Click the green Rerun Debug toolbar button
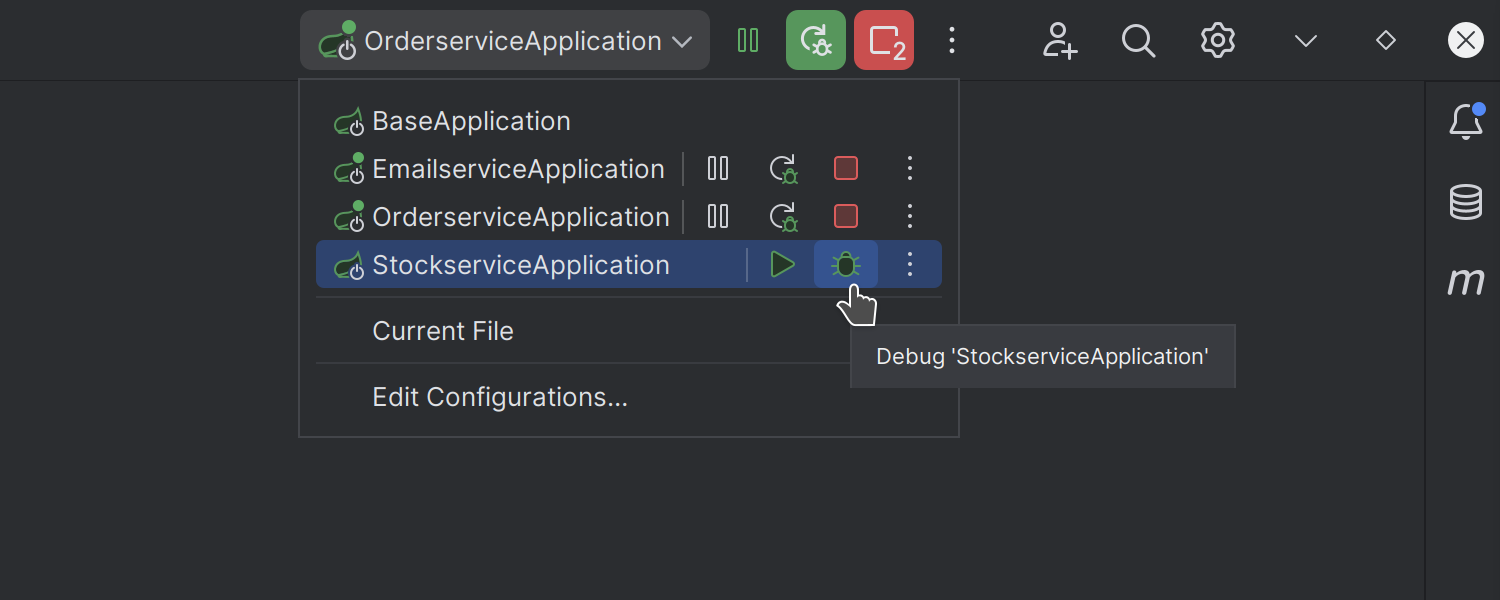The width and height of the screenshot is (1500, 600). click(x=816, y=40)
